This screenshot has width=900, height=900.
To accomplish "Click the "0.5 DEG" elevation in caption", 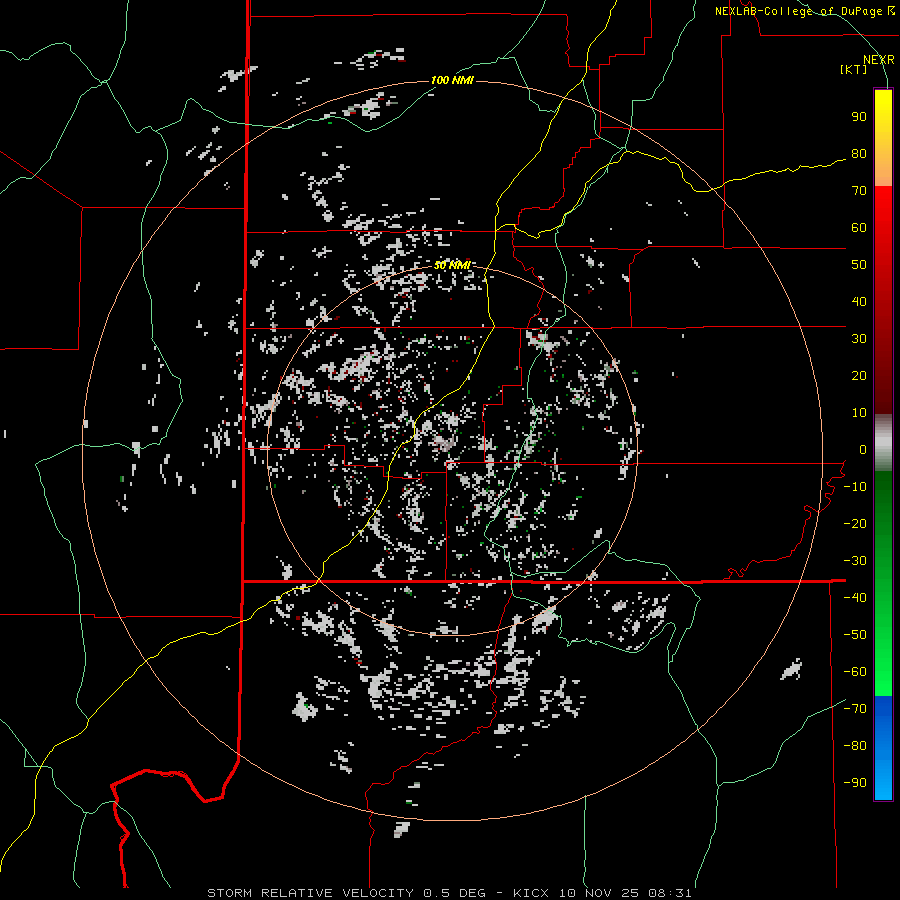I will click(x=455, y=893).
